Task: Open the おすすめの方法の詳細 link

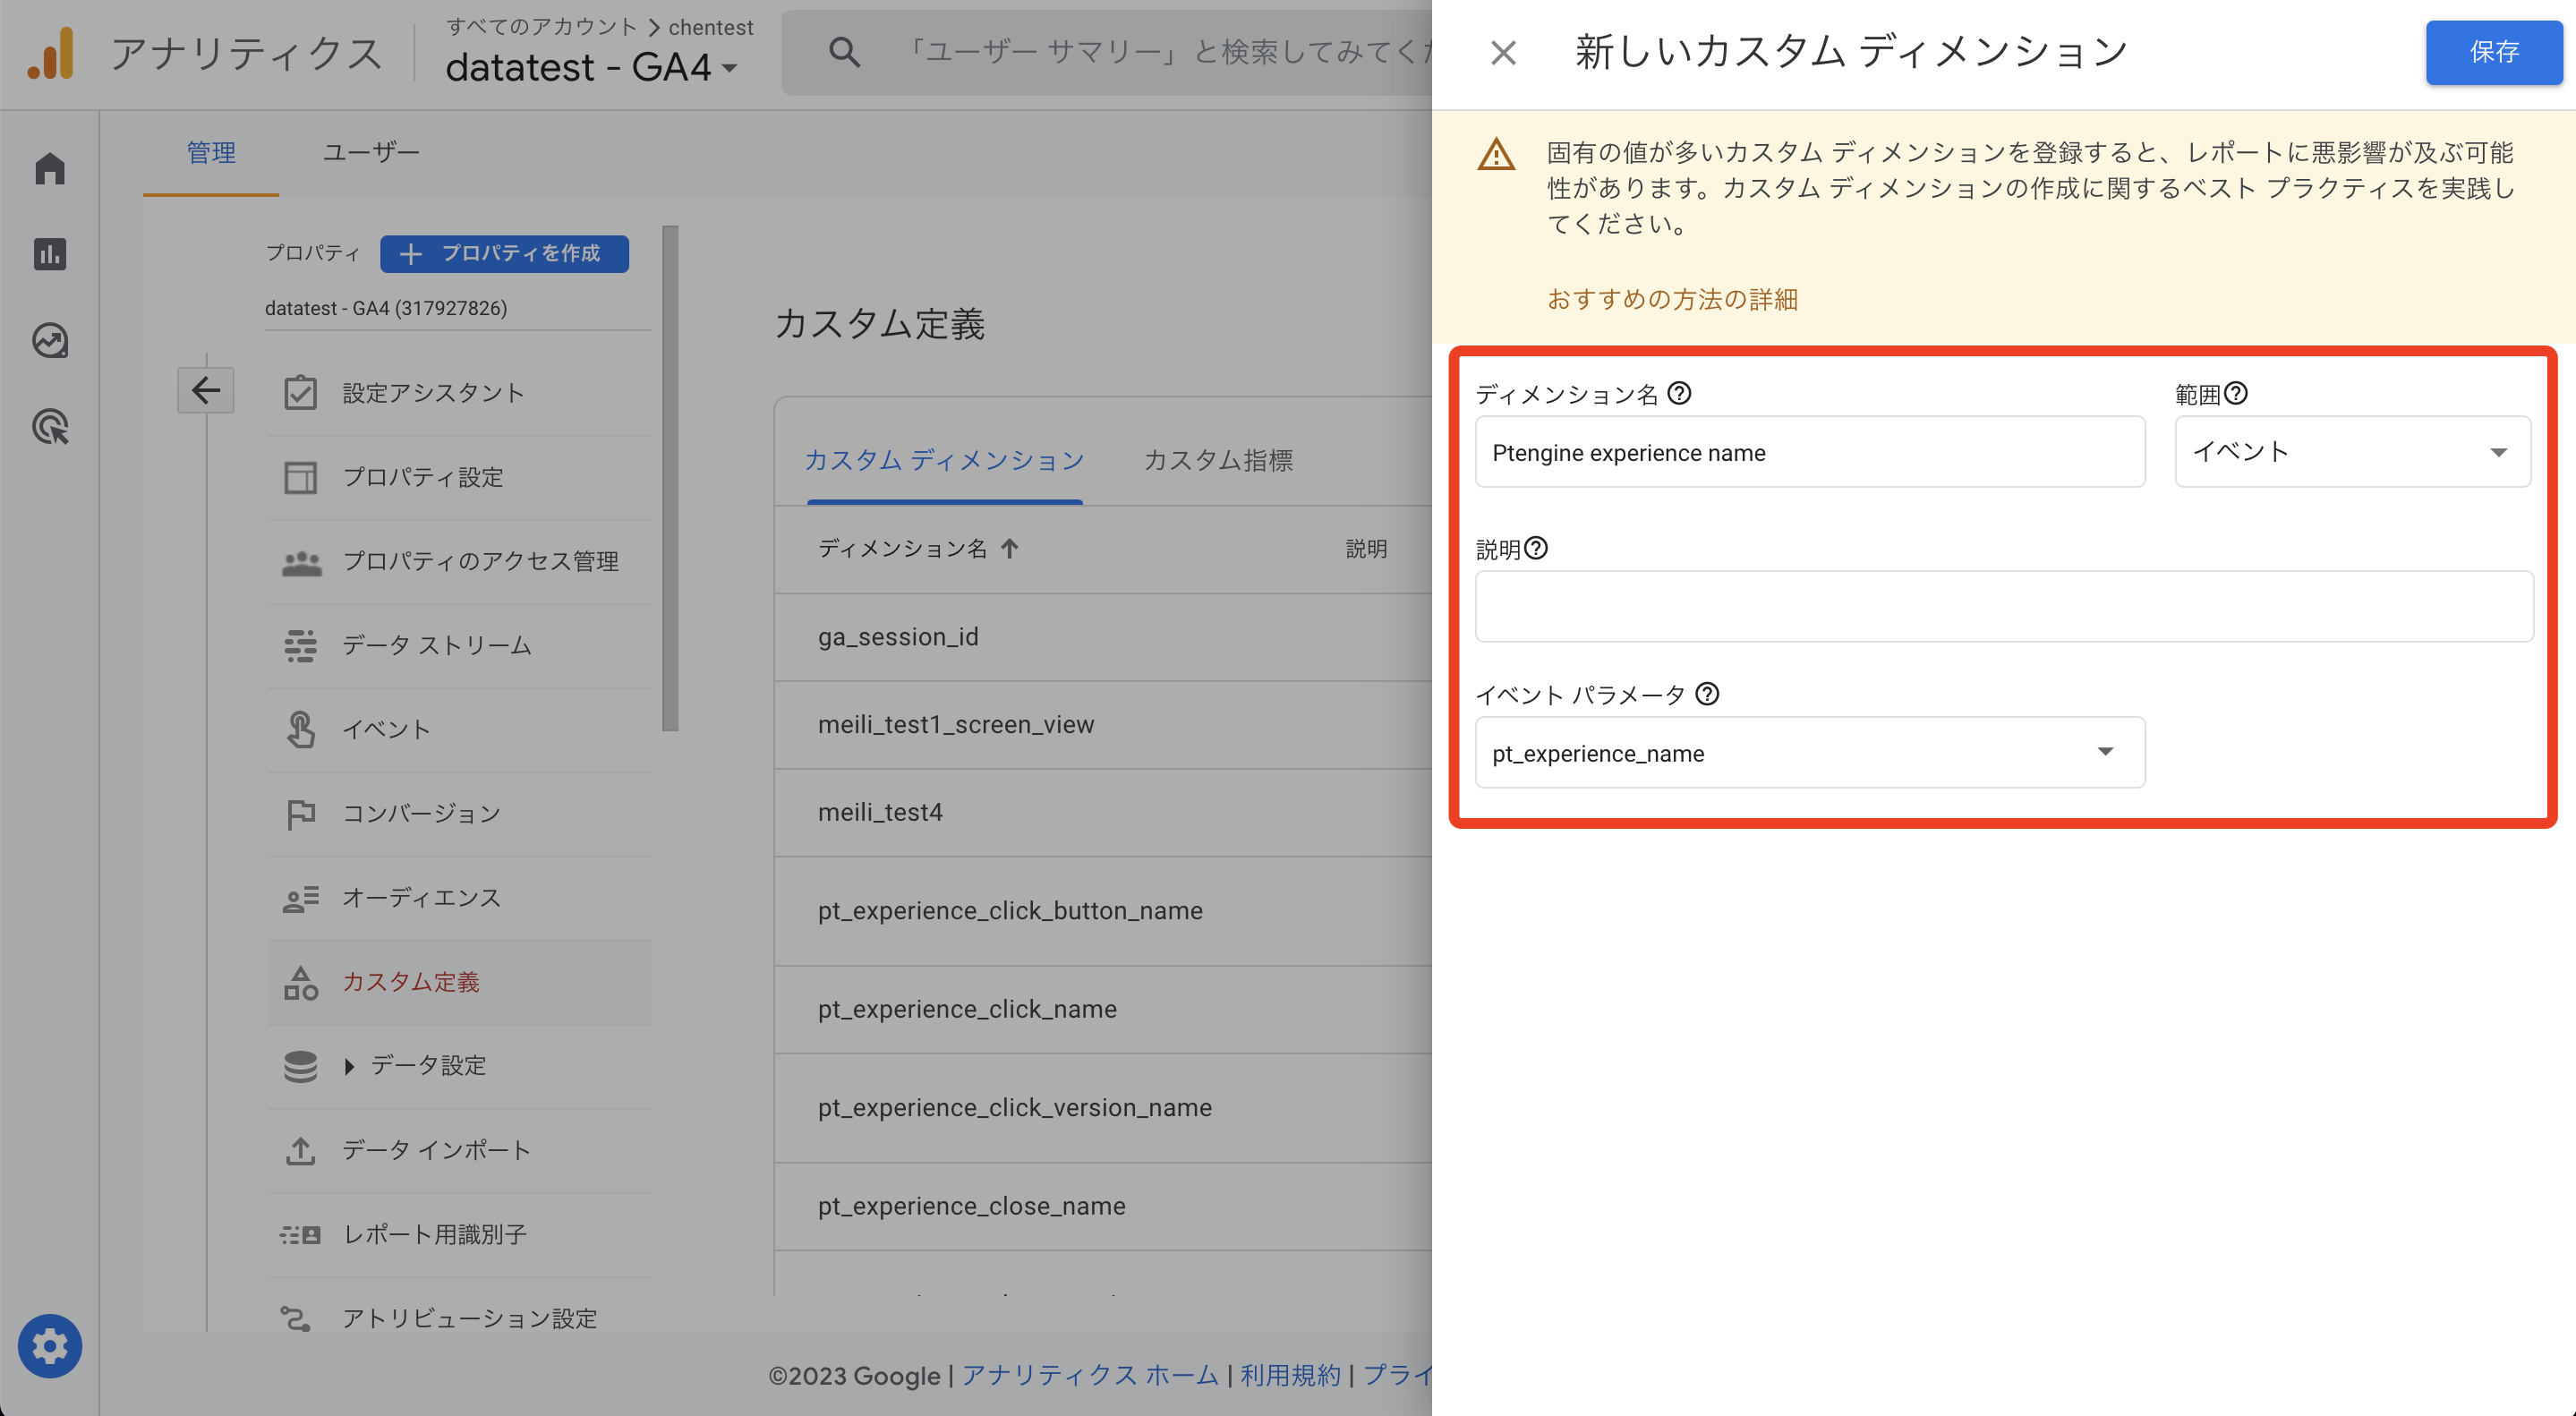Action: pos(1672,299)
